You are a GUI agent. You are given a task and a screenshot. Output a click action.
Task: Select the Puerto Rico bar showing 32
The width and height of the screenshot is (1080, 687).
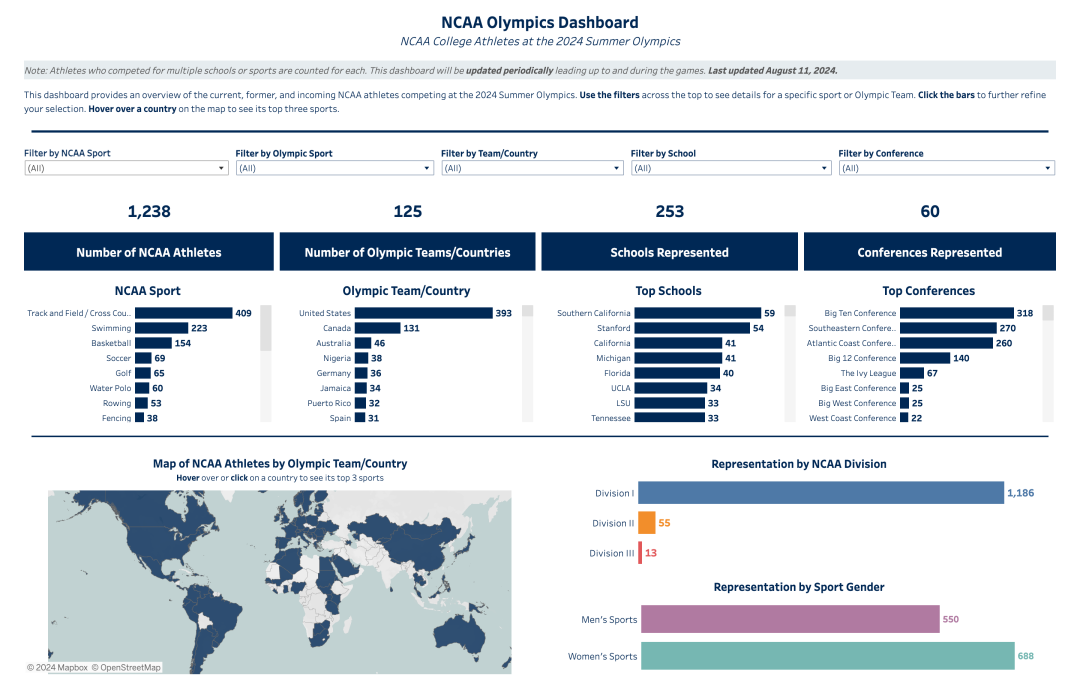pyautogui.click(x=360, y=404)
